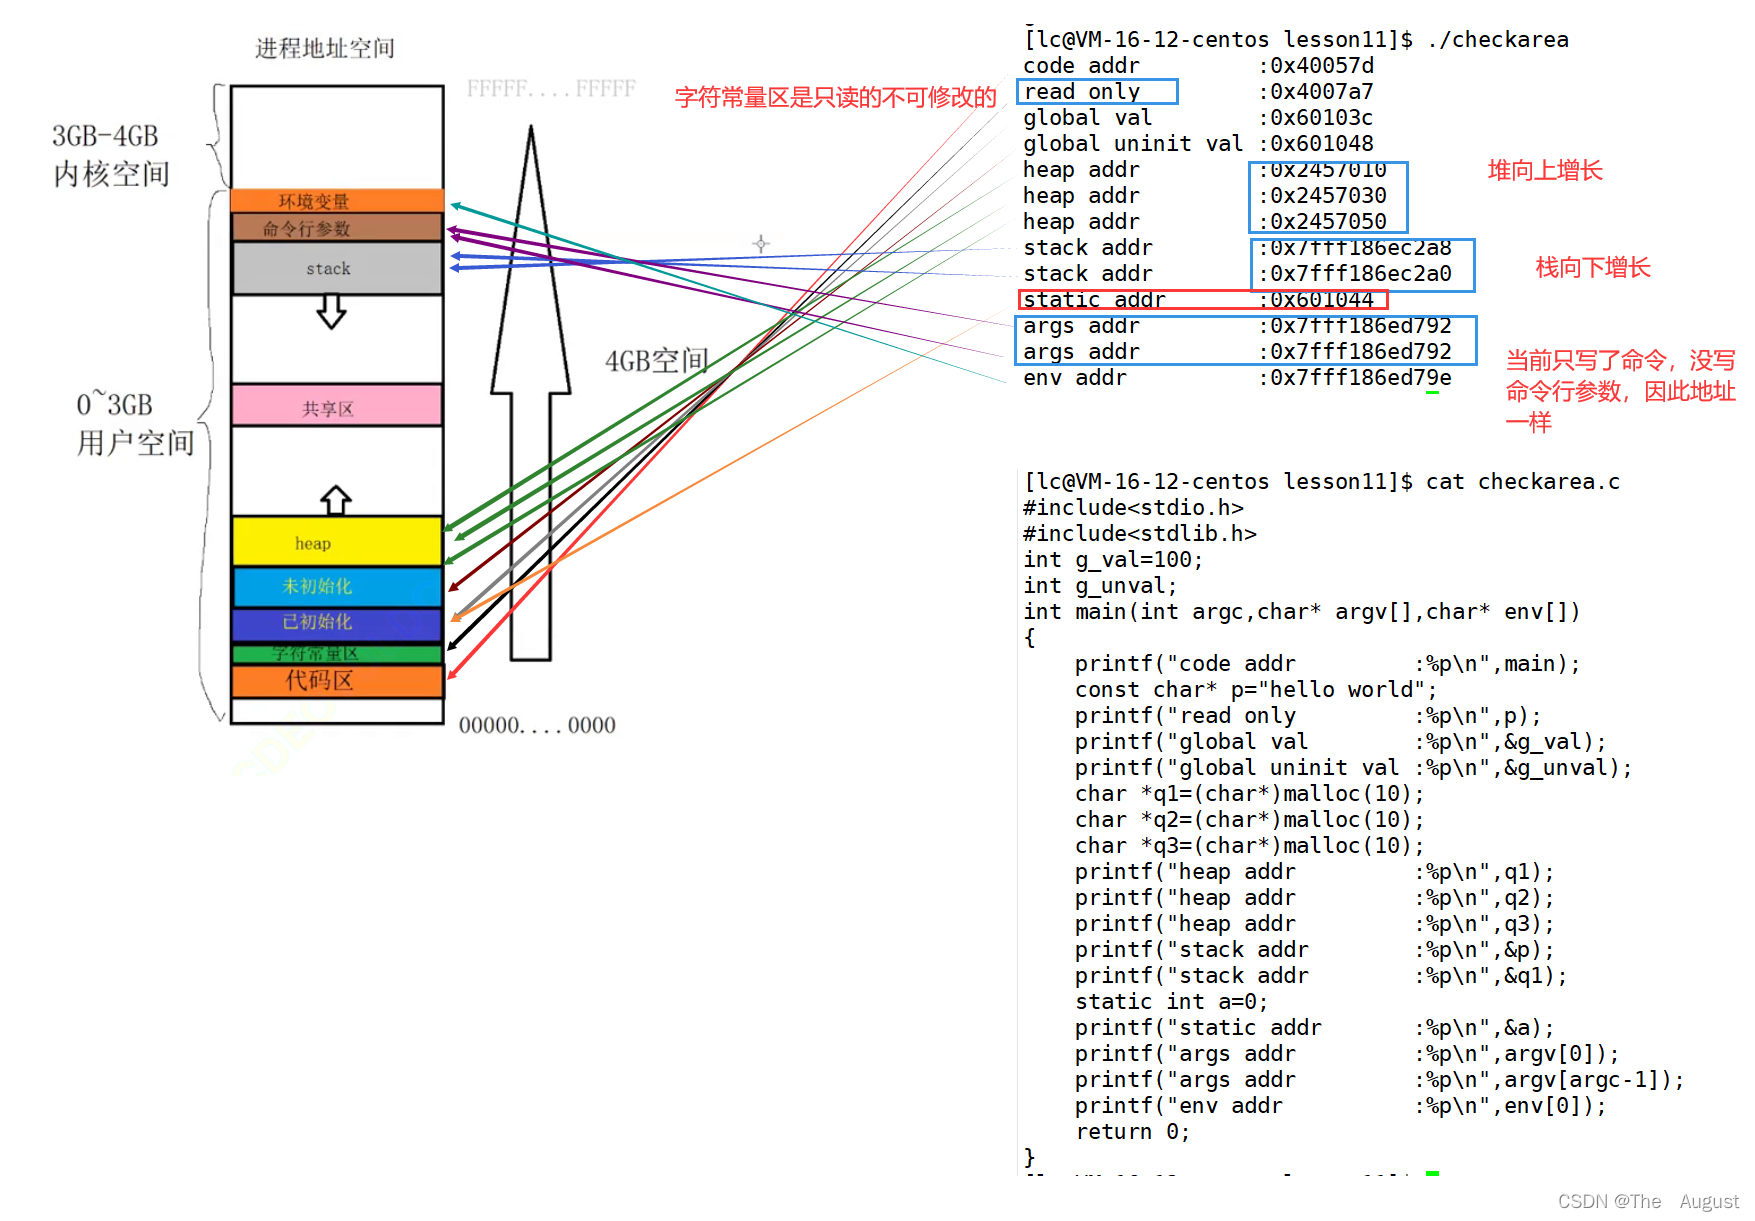Screen dimensions: 1755x1221
Task: Click the char *q3 malloc line
Action: pos(1250,845)
